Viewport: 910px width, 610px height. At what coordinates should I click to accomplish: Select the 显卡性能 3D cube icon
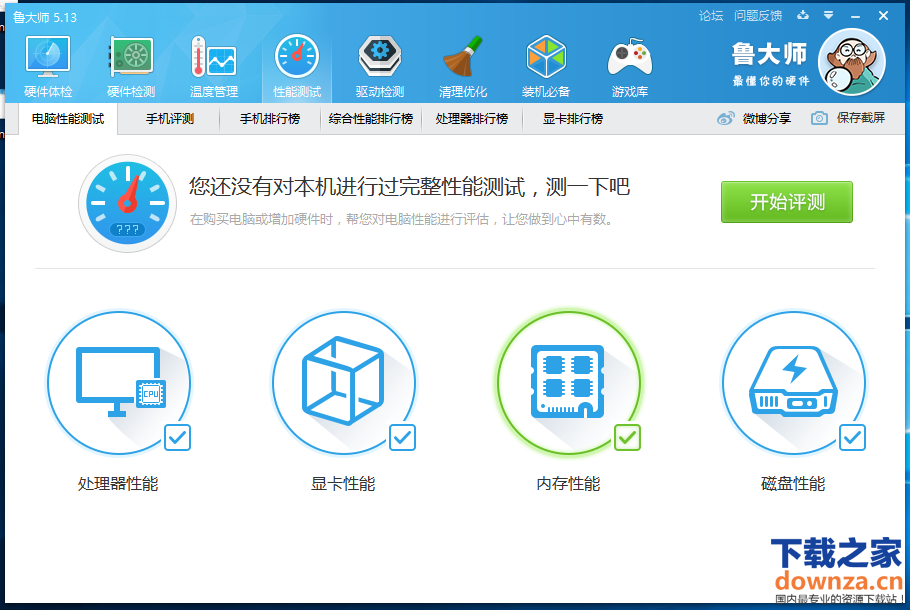point(344,383)
